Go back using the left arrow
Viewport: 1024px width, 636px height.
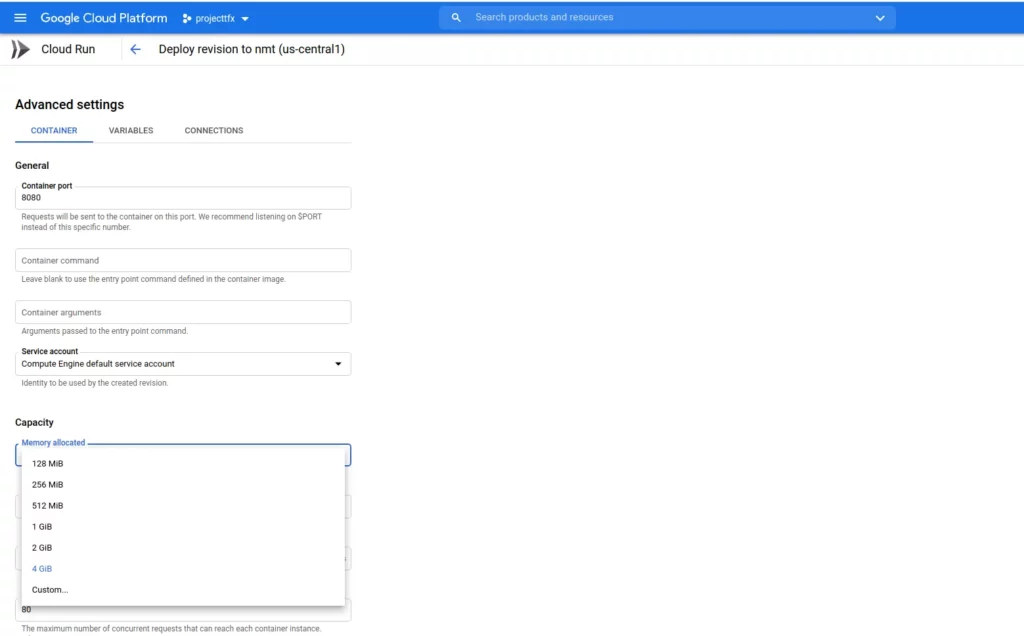[135, 49]
